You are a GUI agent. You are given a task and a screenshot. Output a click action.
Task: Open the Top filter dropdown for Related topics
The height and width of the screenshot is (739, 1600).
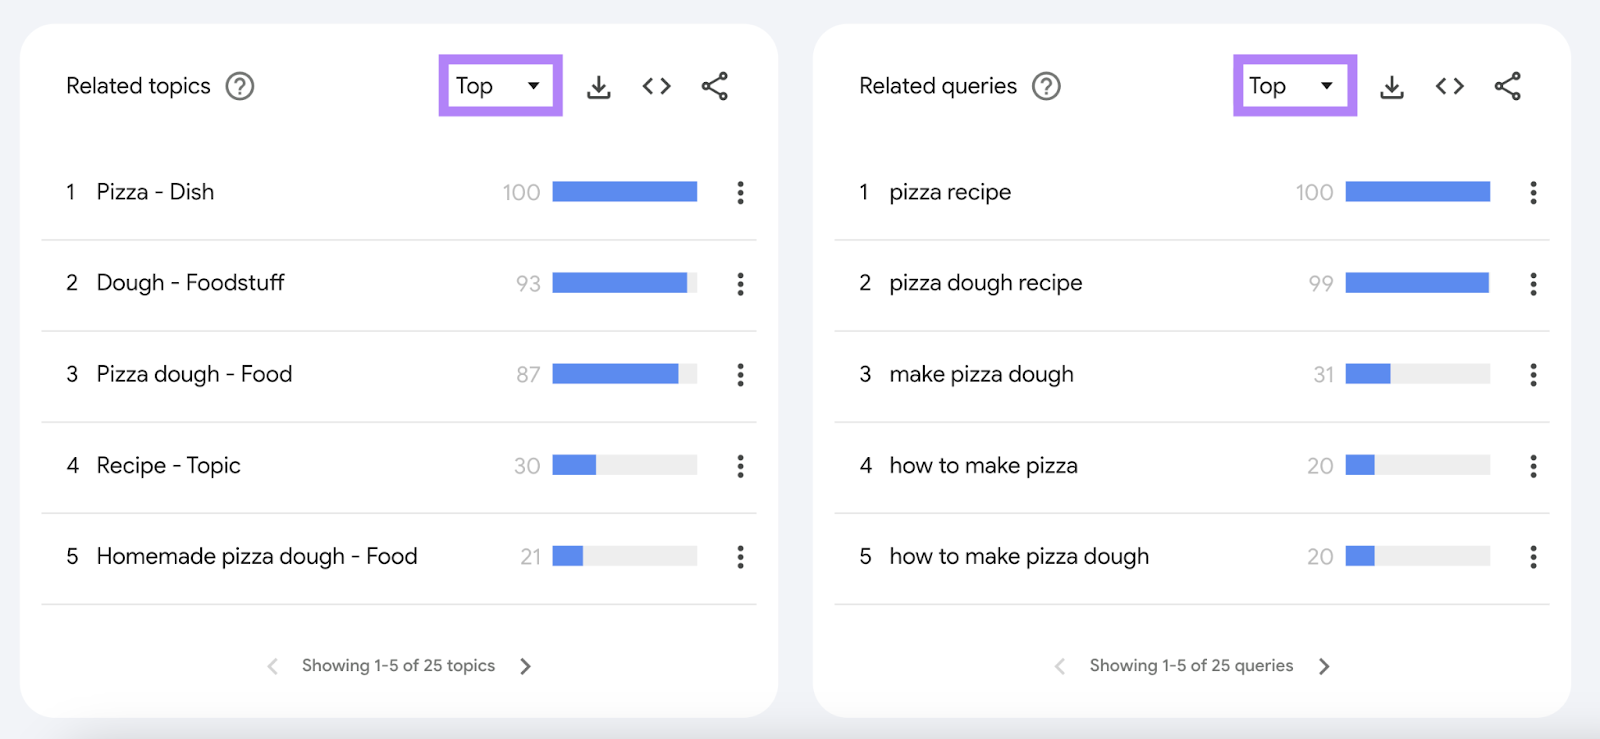click(500, 85)
